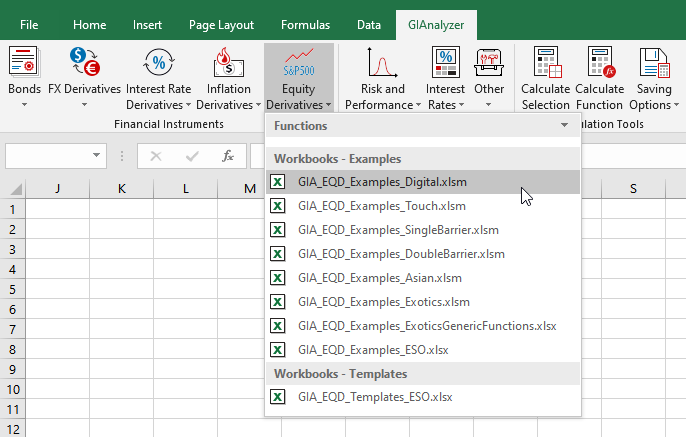Open the Other toolbox menu
The height and width of the screenshot is (437, 686).
click(x=489, y=77)
